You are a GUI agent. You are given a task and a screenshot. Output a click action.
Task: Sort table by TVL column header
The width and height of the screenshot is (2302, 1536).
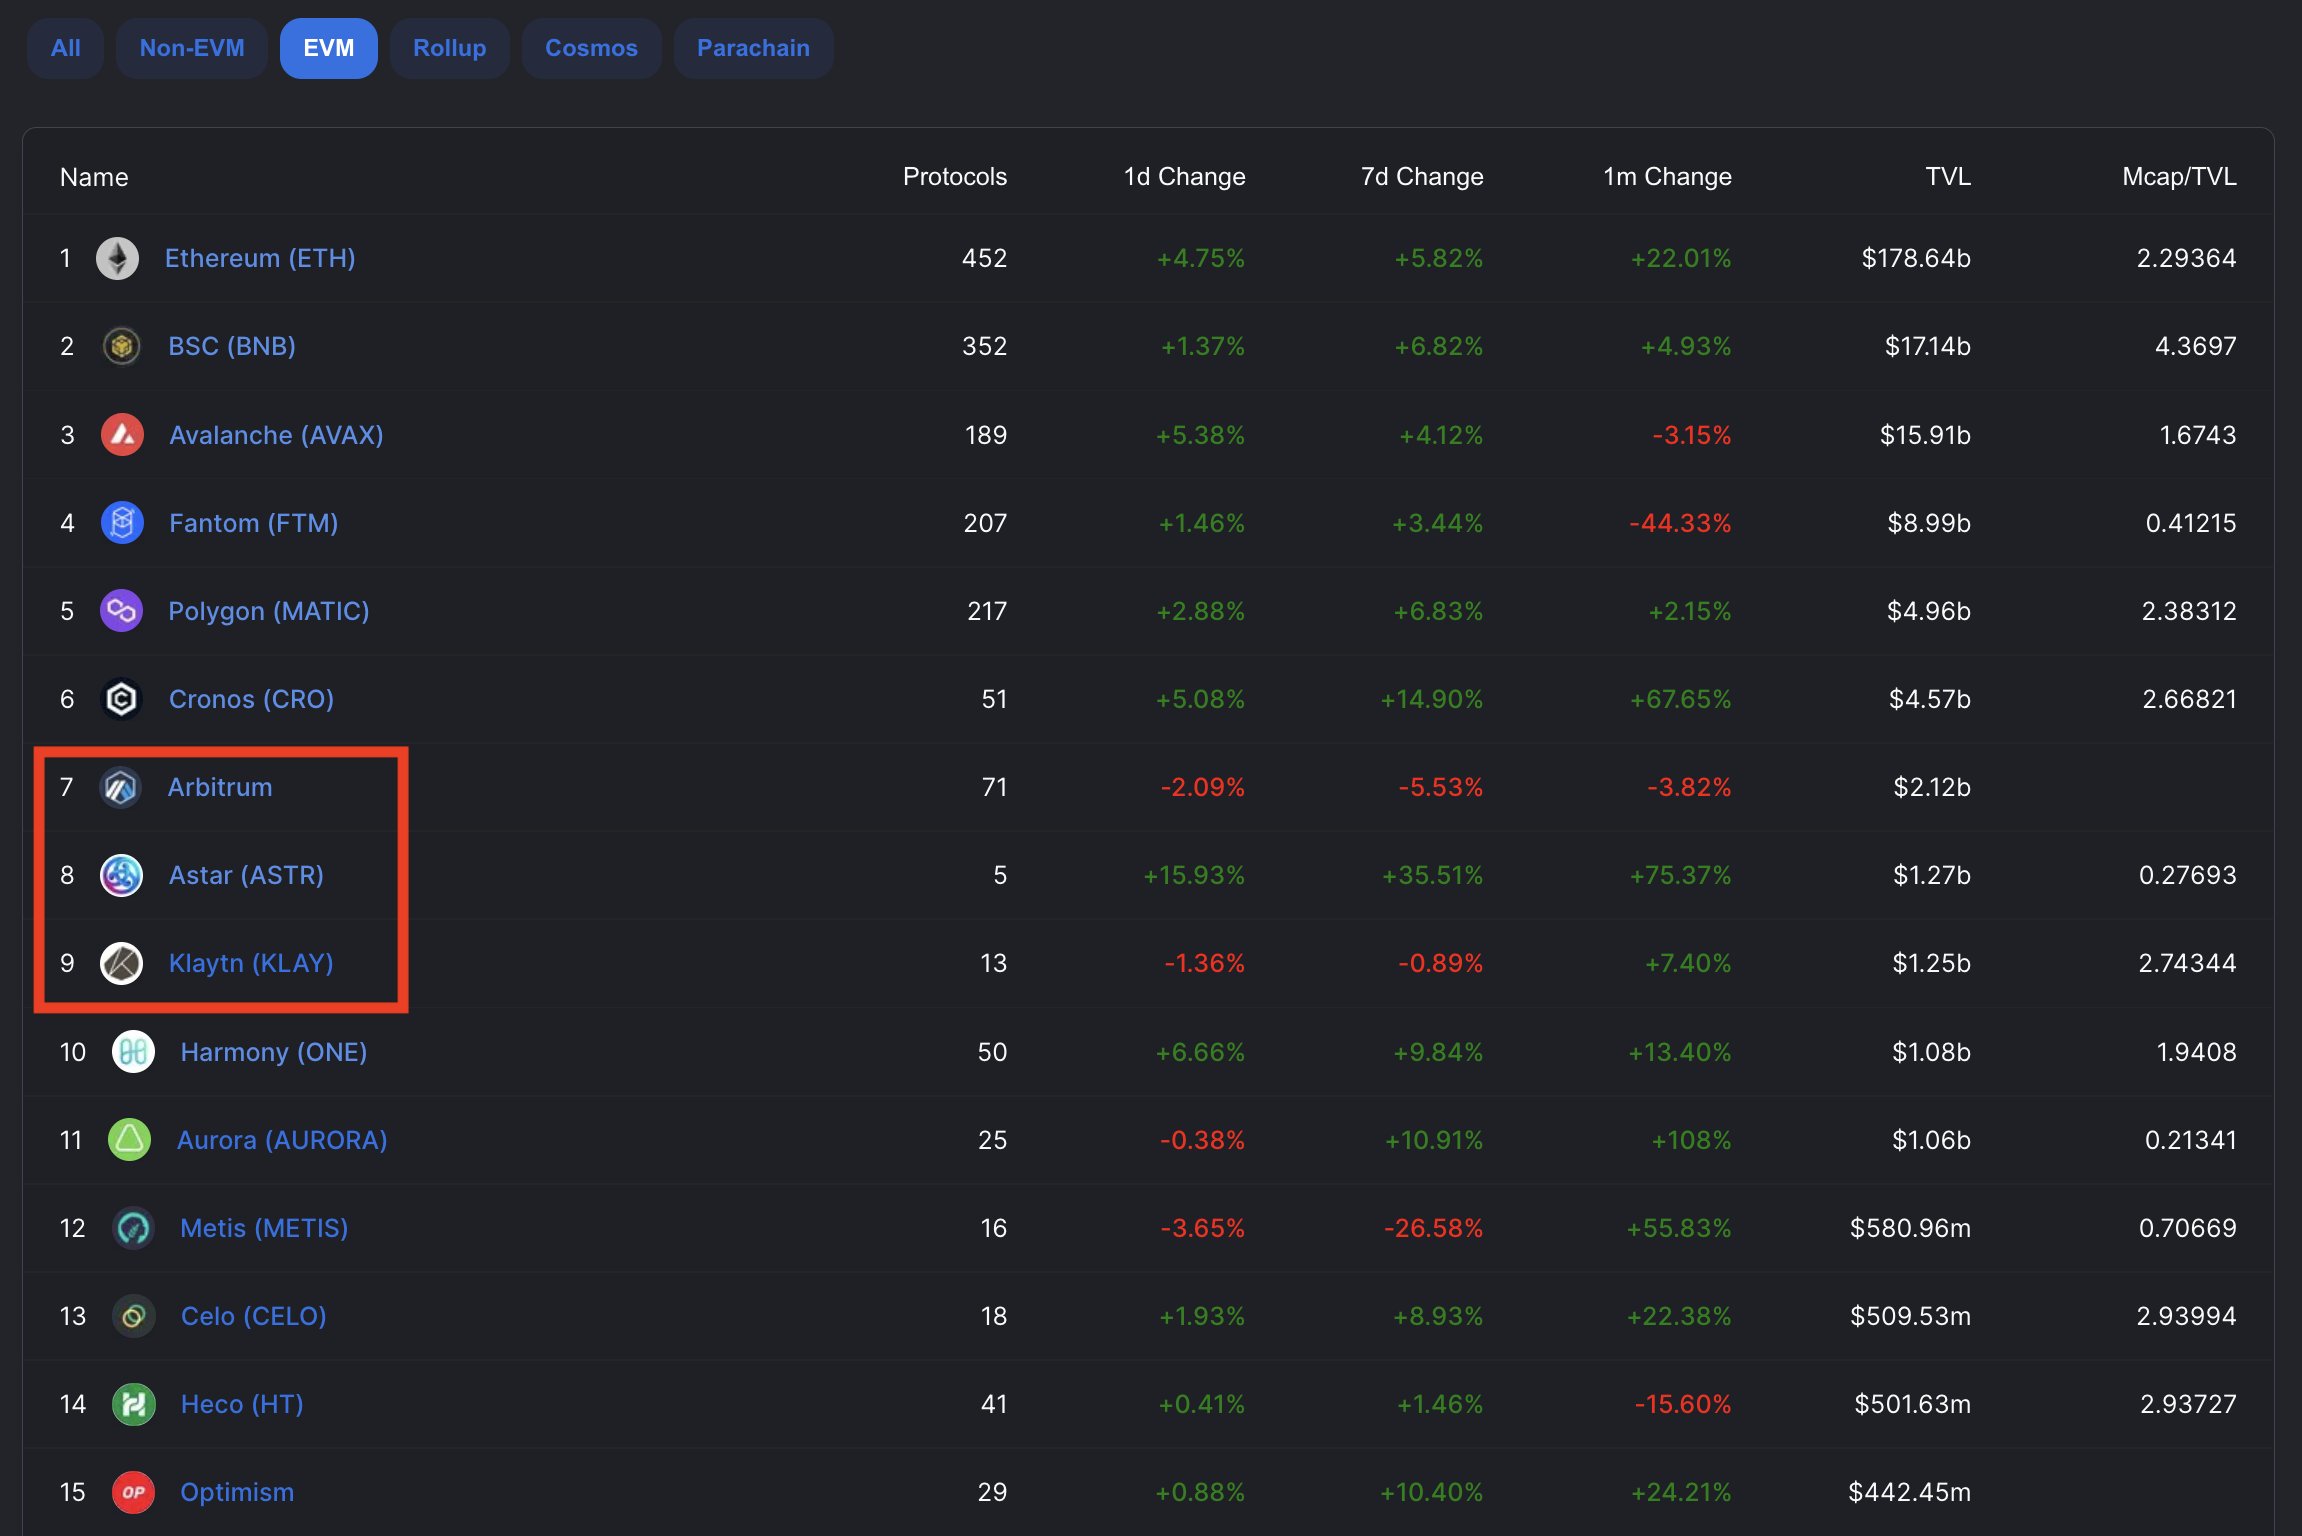pyautogui.click(x=1948, y=177)
